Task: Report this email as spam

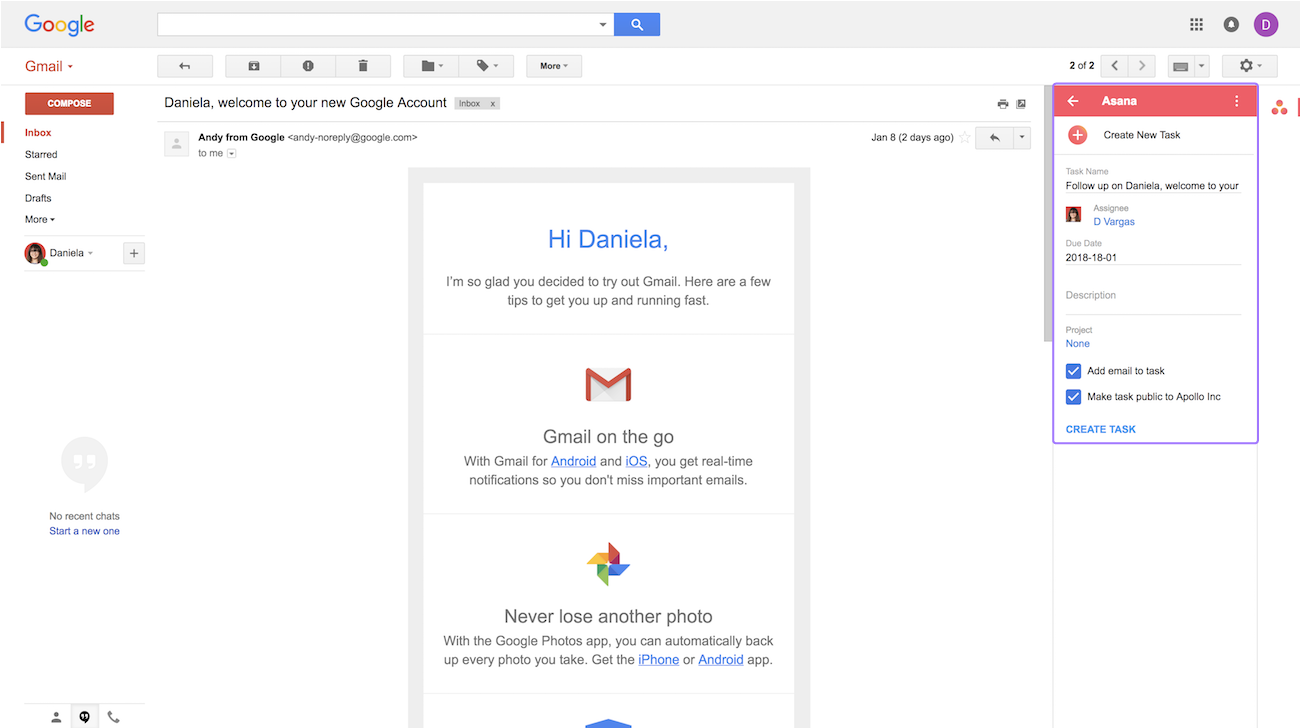Action: click(x=308, y=66)
